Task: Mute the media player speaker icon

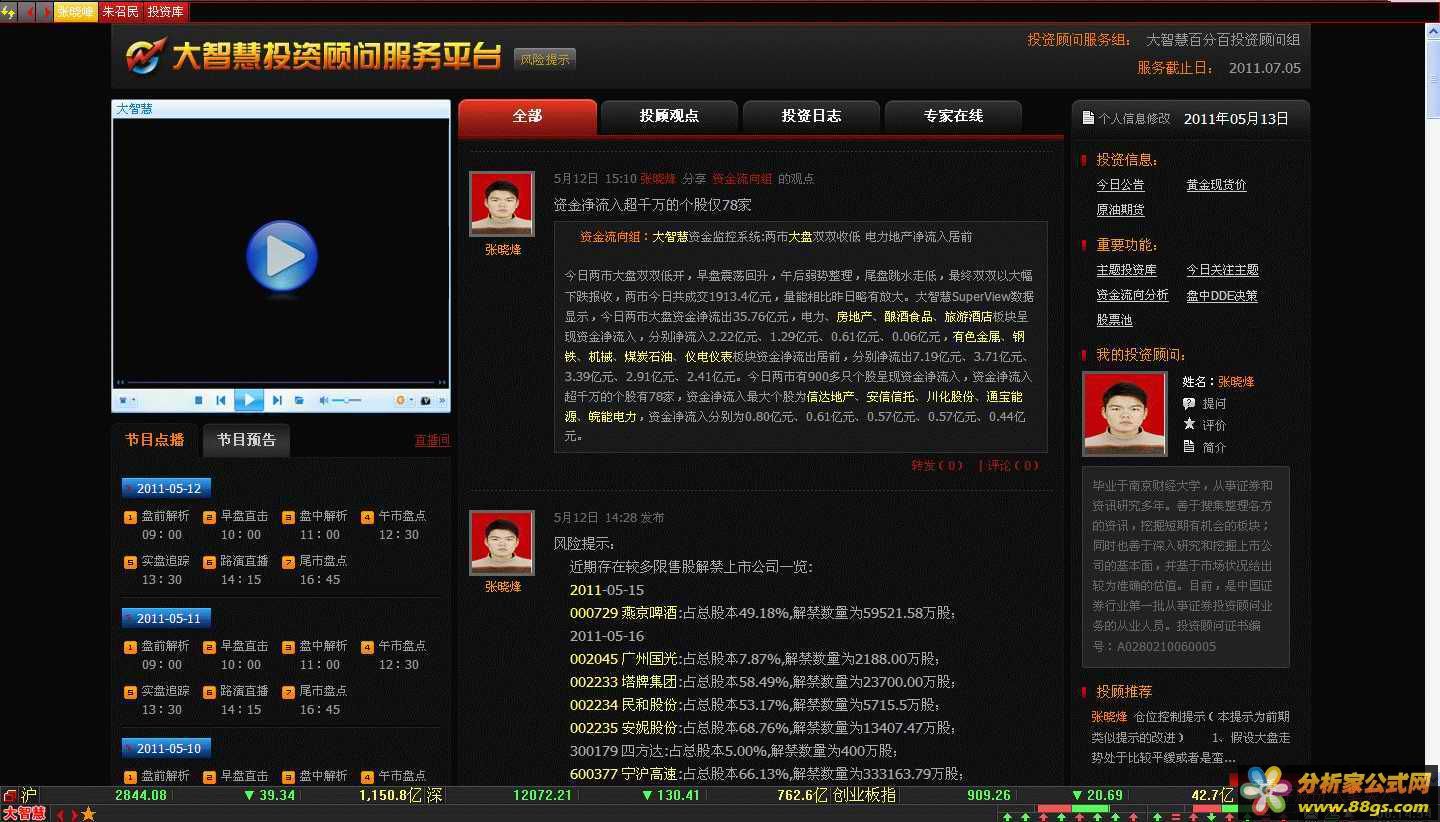Action: (x=323, y=400)
